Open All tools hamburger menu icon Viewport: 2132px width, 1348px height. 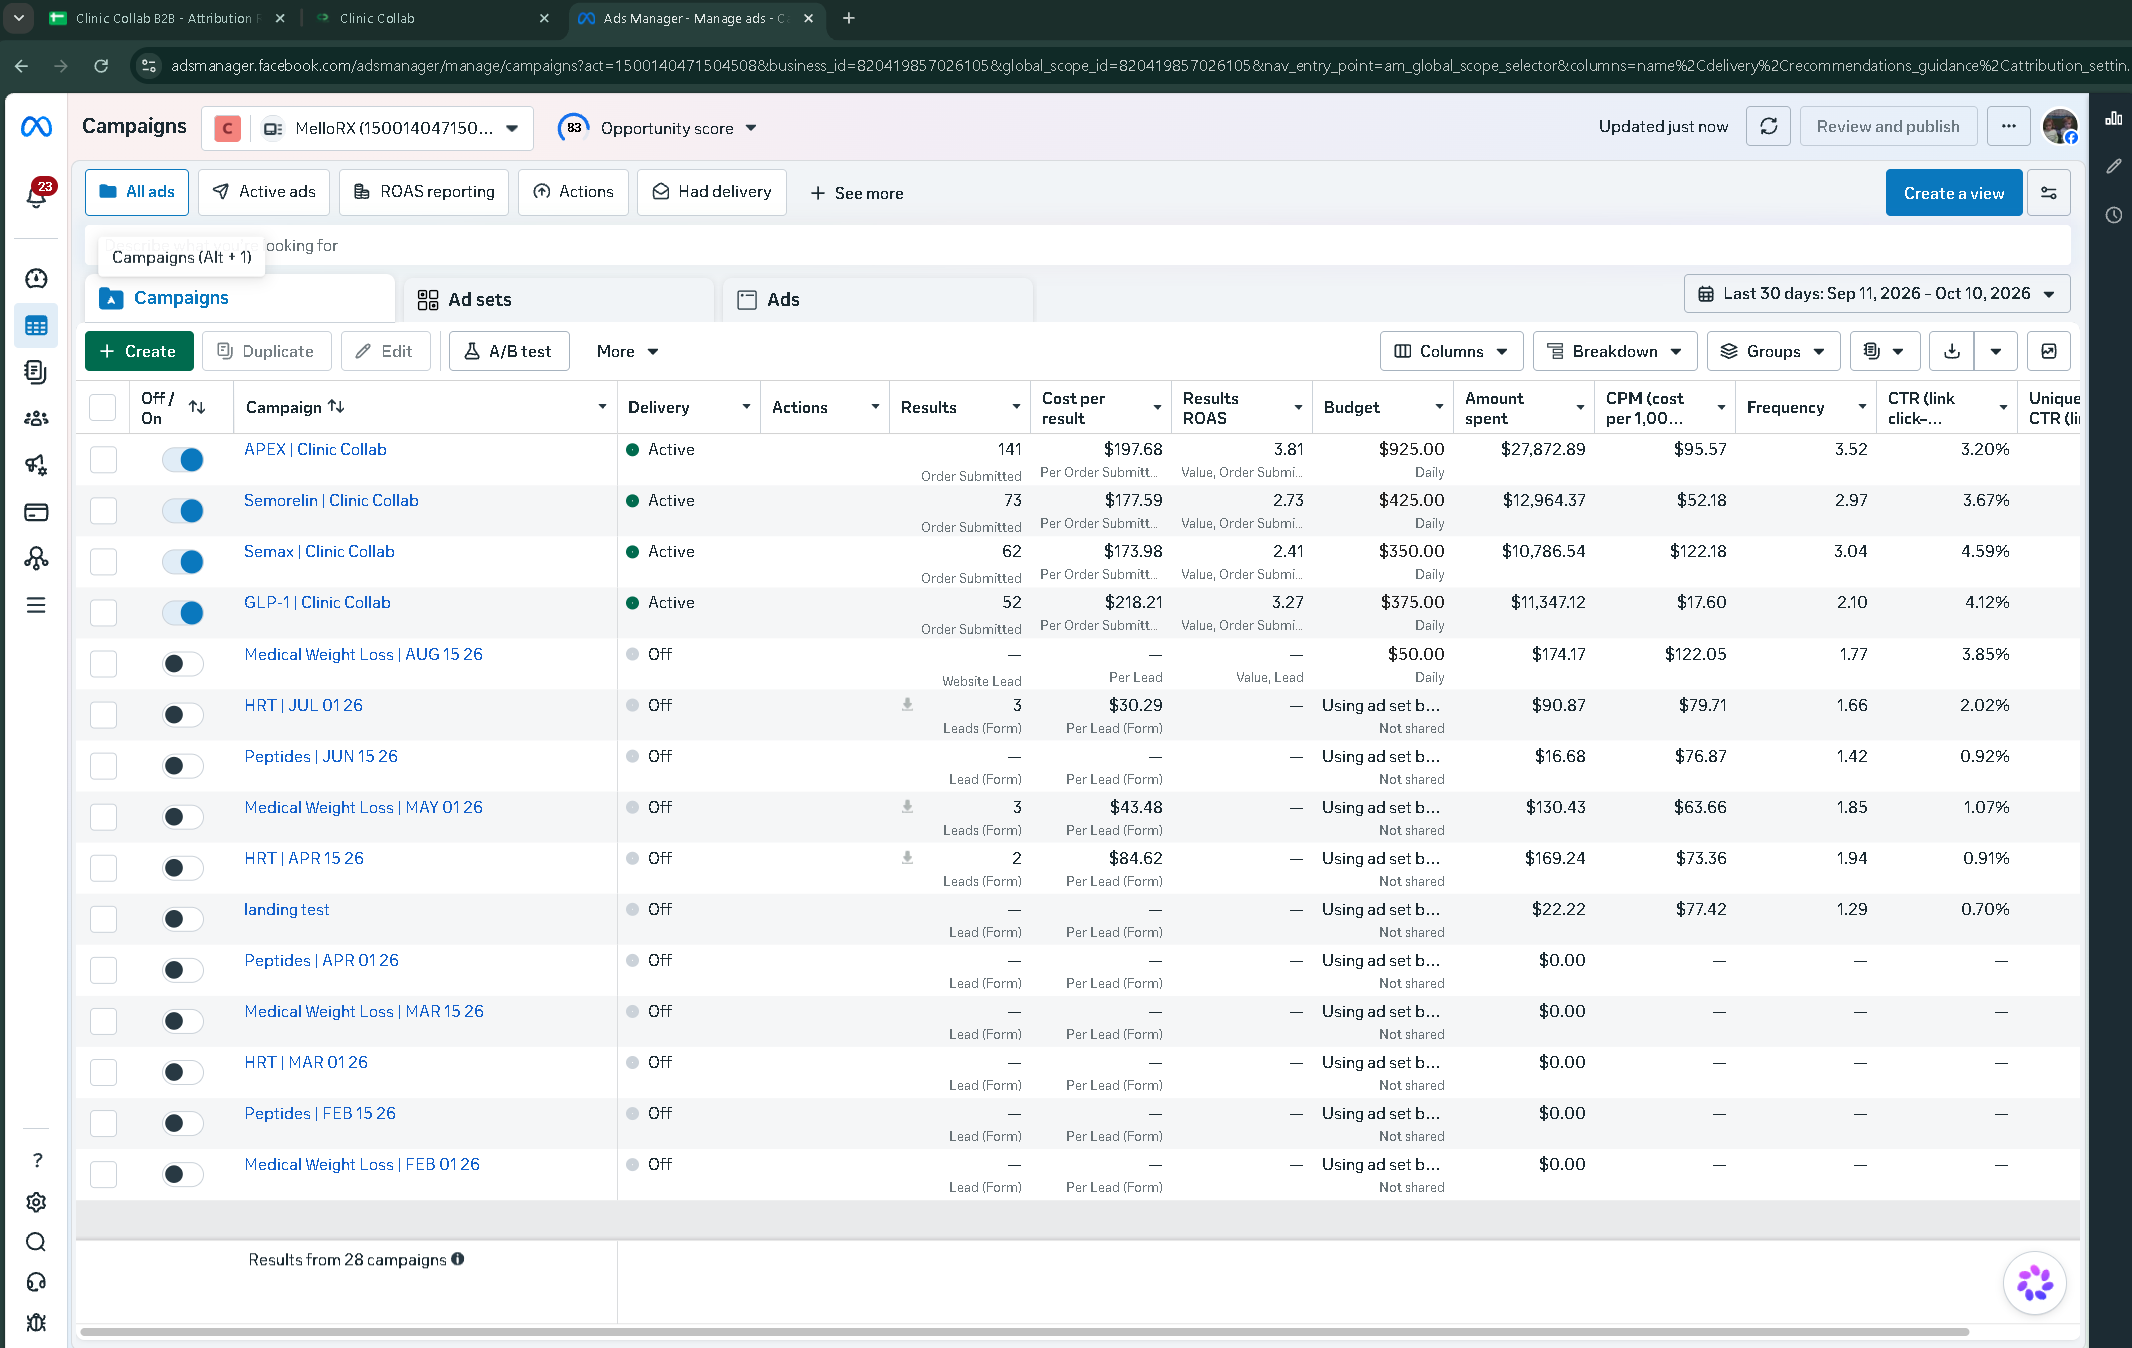tap(36, 605)
